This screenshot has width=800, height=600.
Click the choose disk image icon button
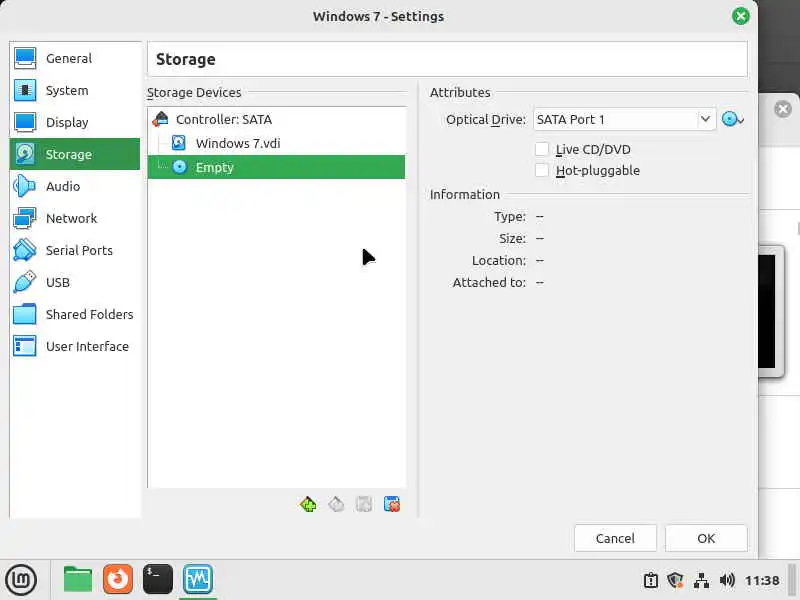click(733, 119)
